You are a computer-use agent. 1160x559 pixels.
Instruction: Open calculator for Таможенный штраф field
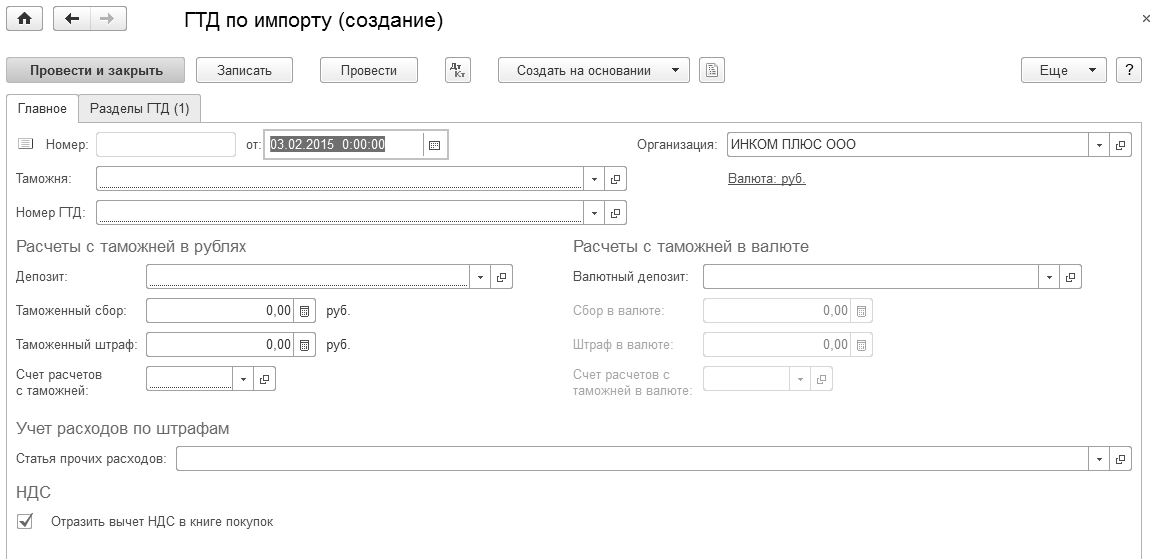(305, 345)
